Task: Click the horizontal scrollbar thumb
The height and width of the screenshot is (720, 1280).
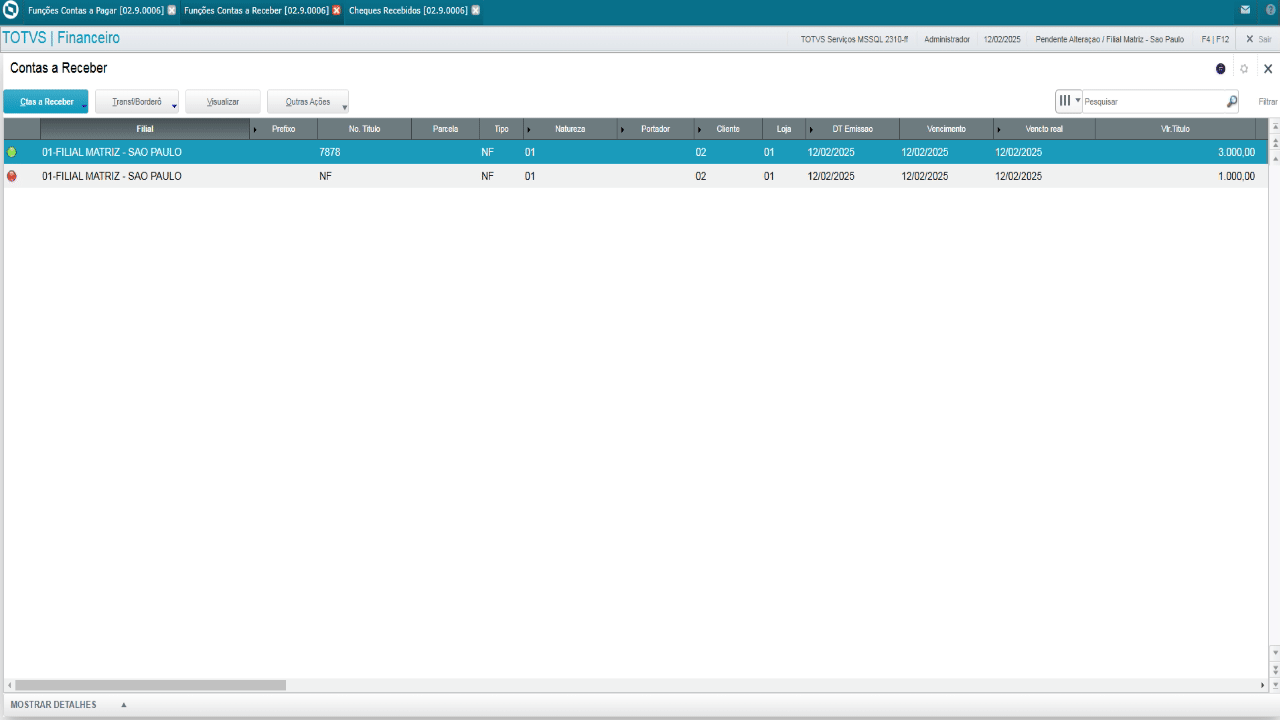Action: pos(150,685)
